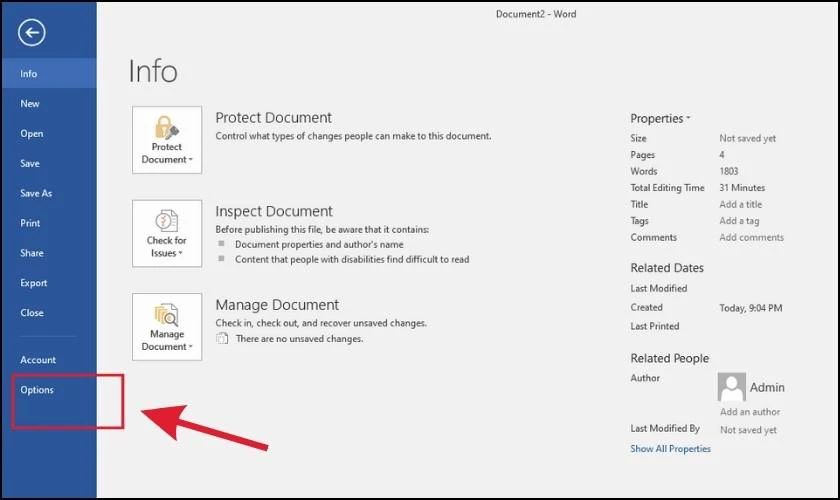Expand the Properties dropdown heading

660,118
